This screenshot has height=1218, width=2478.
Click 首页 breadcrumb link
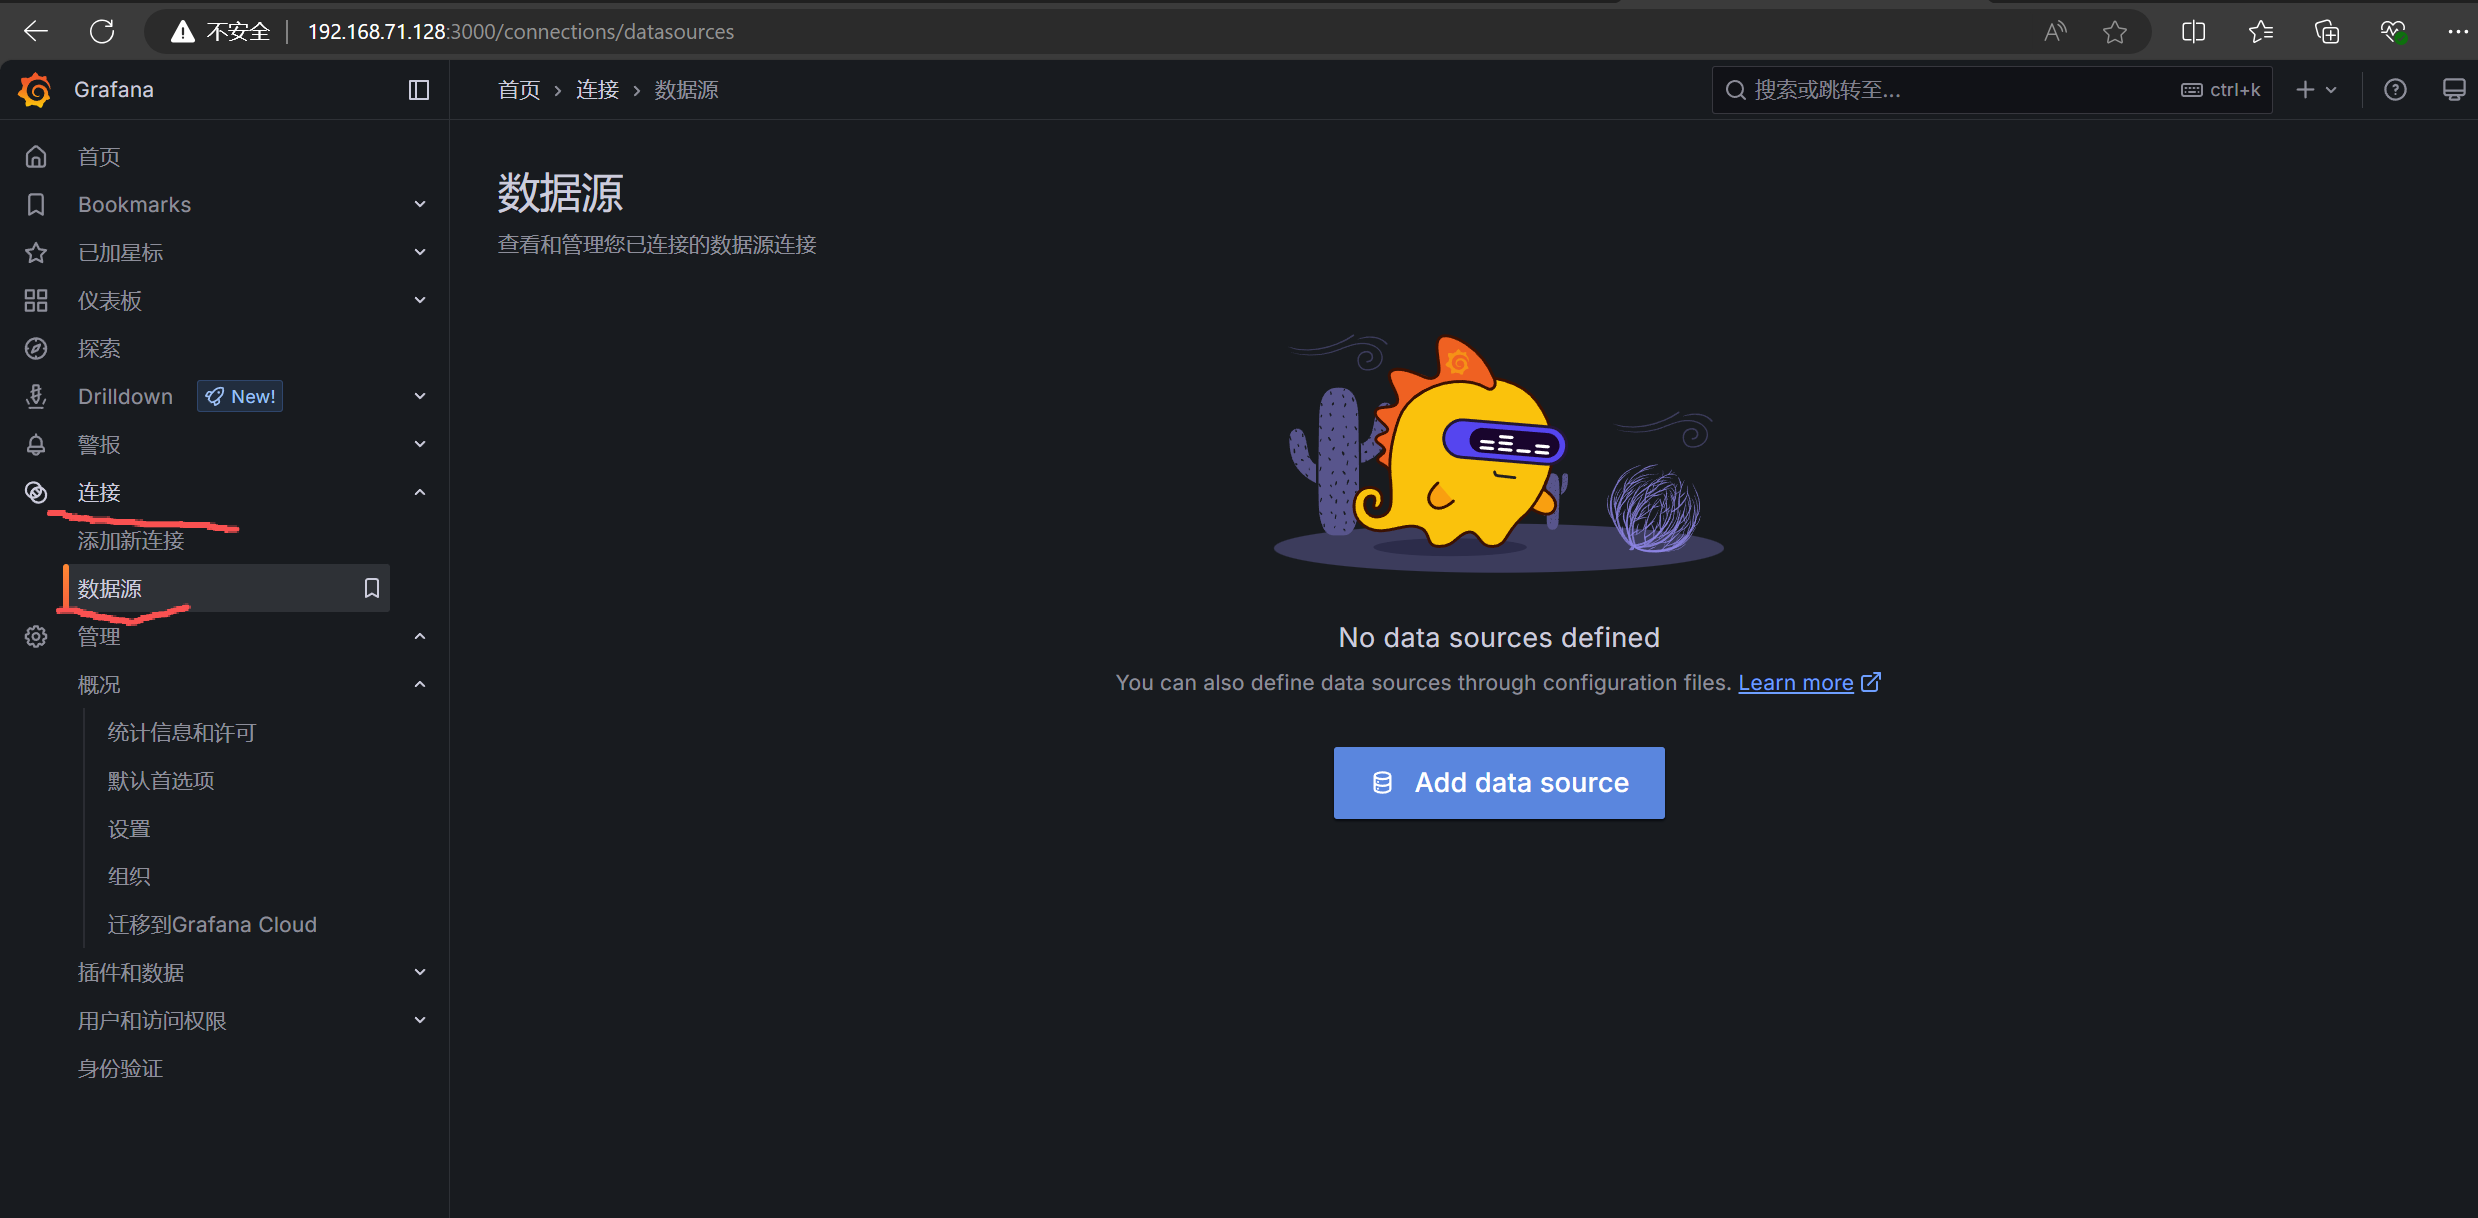click(519, 90)
